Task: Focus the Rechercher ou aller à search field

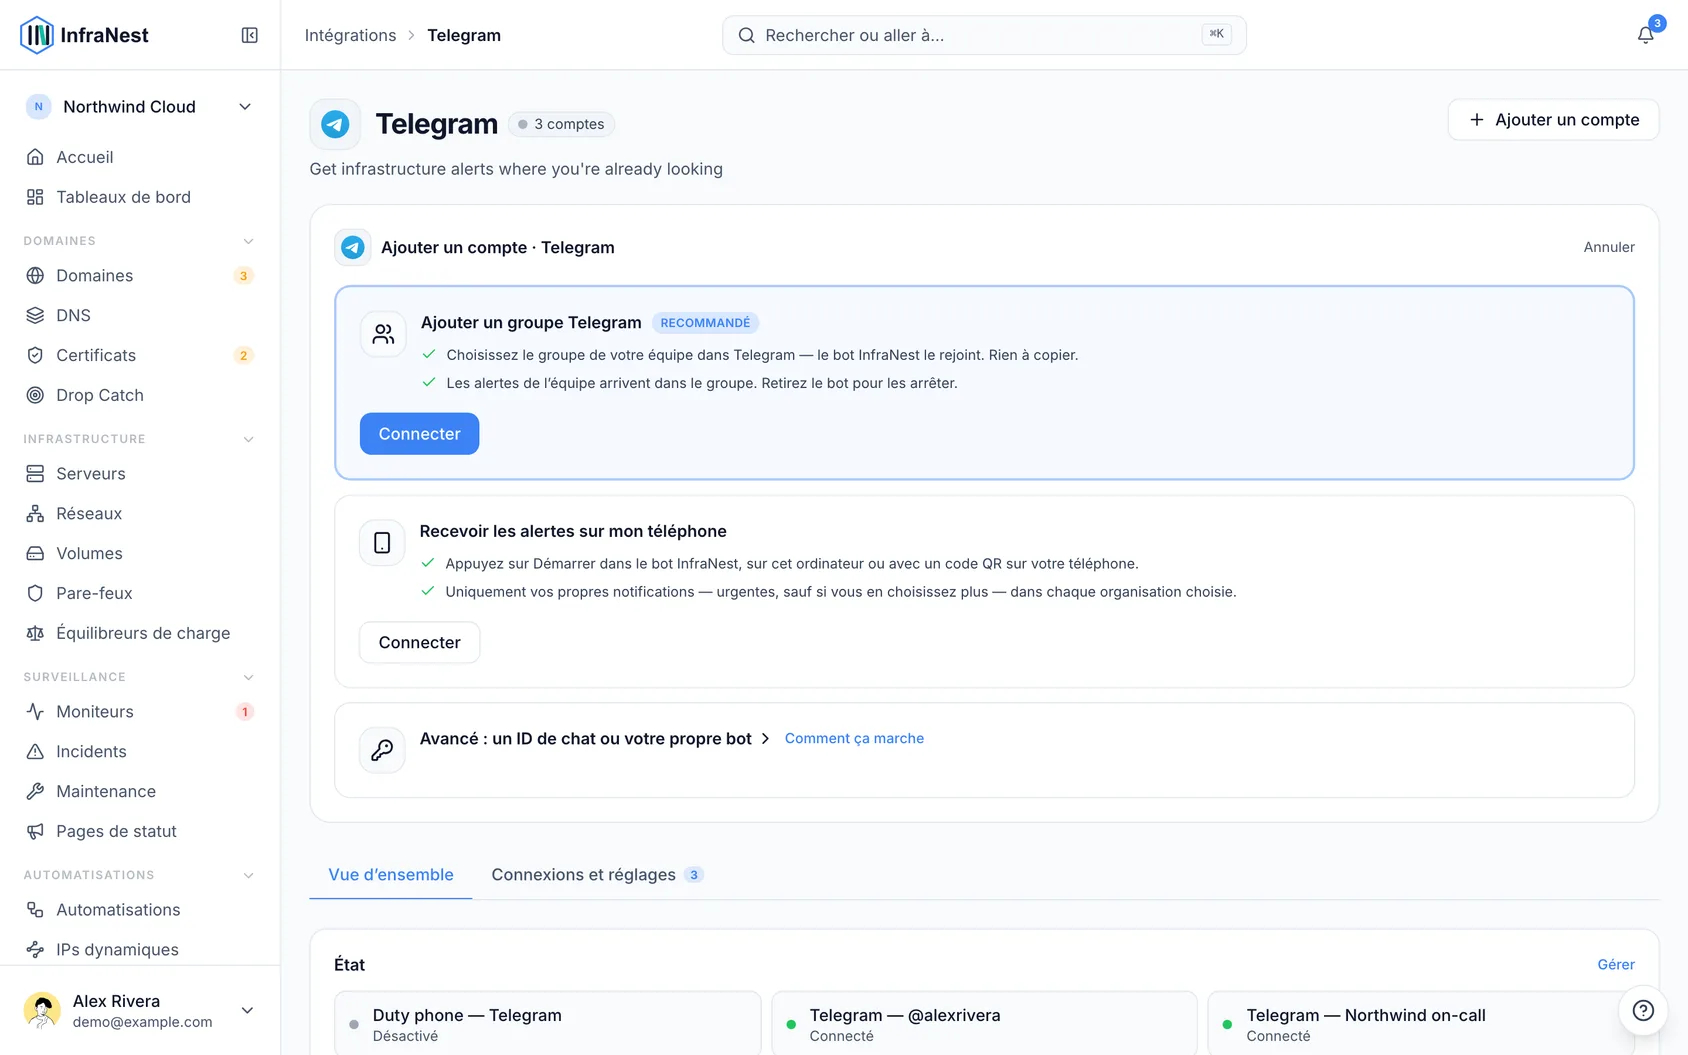Action: (x=984, y=35)
